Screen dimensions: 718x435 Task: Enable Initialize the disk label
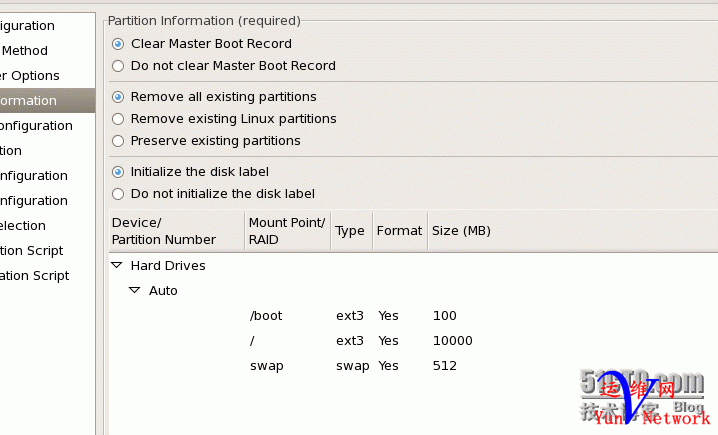point(119,172)
